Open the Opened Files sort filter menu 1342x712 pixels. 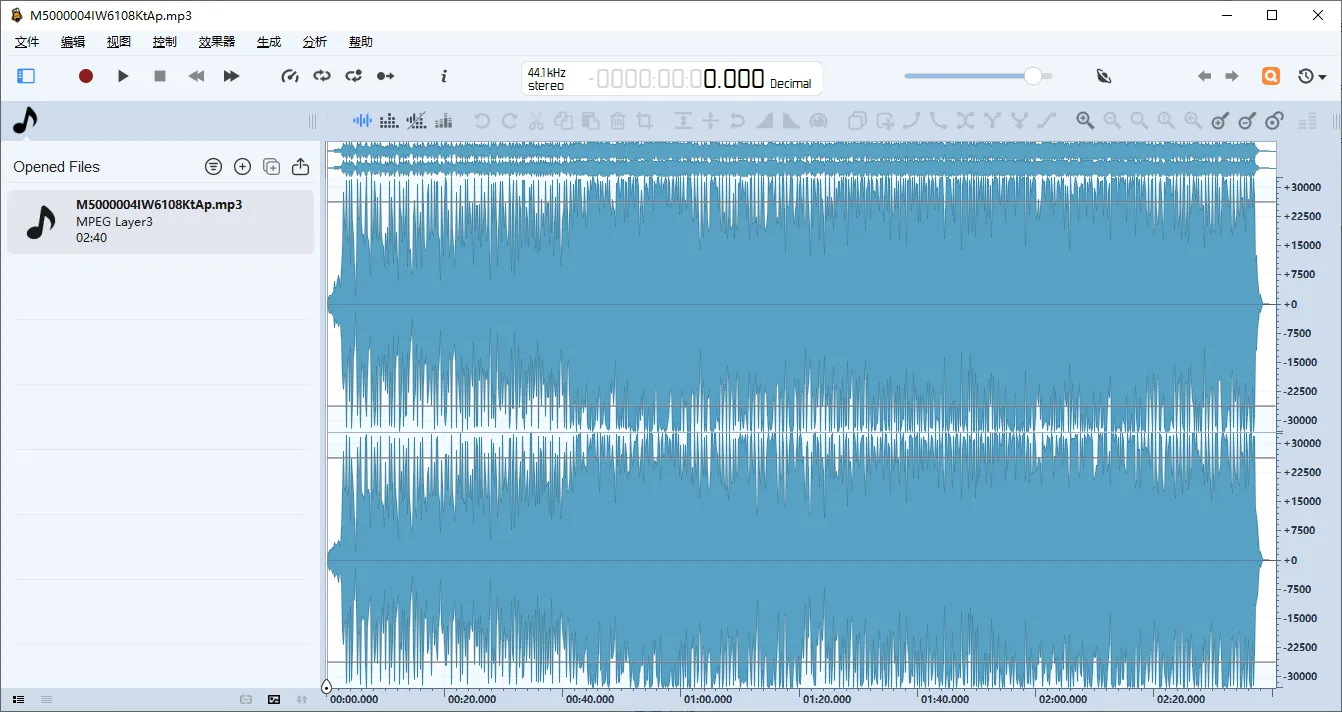(213, 167)
